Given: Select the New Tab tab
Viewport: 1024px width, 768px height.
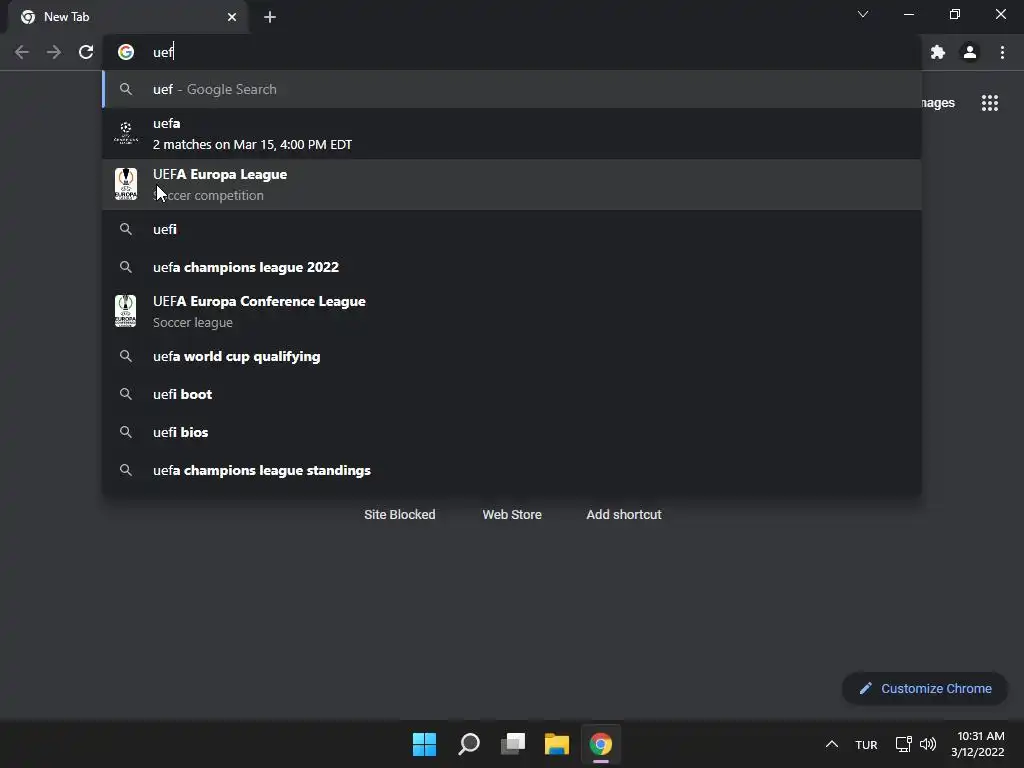Looking at the screenshot, I should tap(128, 17).
